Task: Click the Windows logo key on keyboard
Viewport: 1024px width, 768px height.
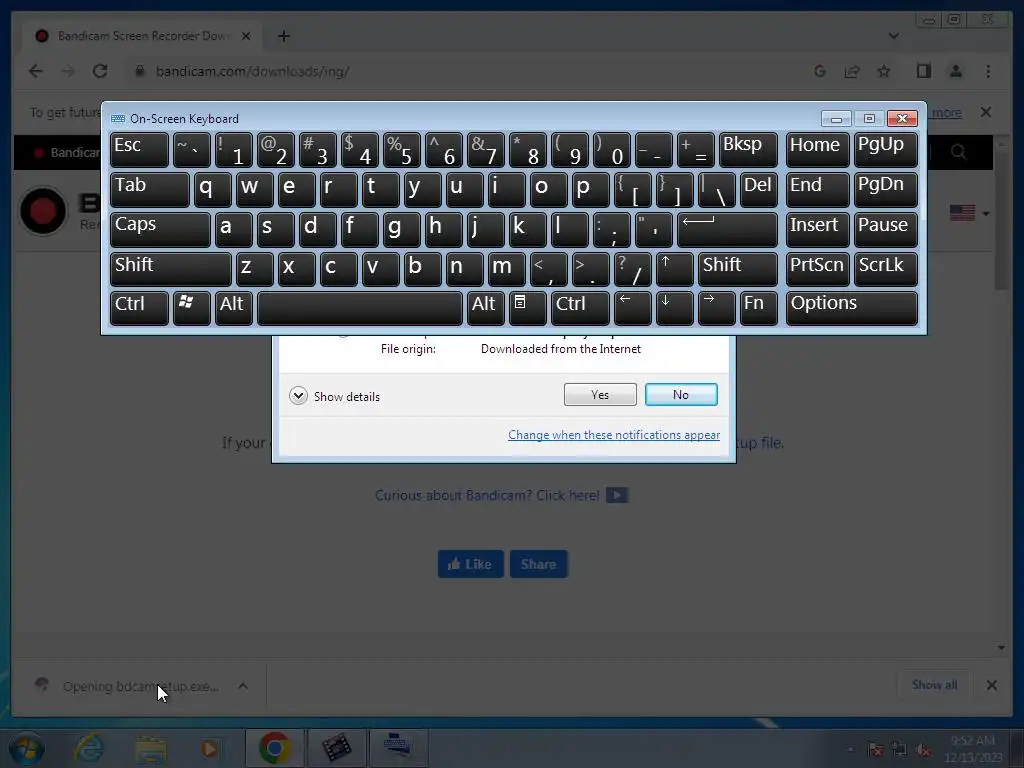Action: coord(191,308)
